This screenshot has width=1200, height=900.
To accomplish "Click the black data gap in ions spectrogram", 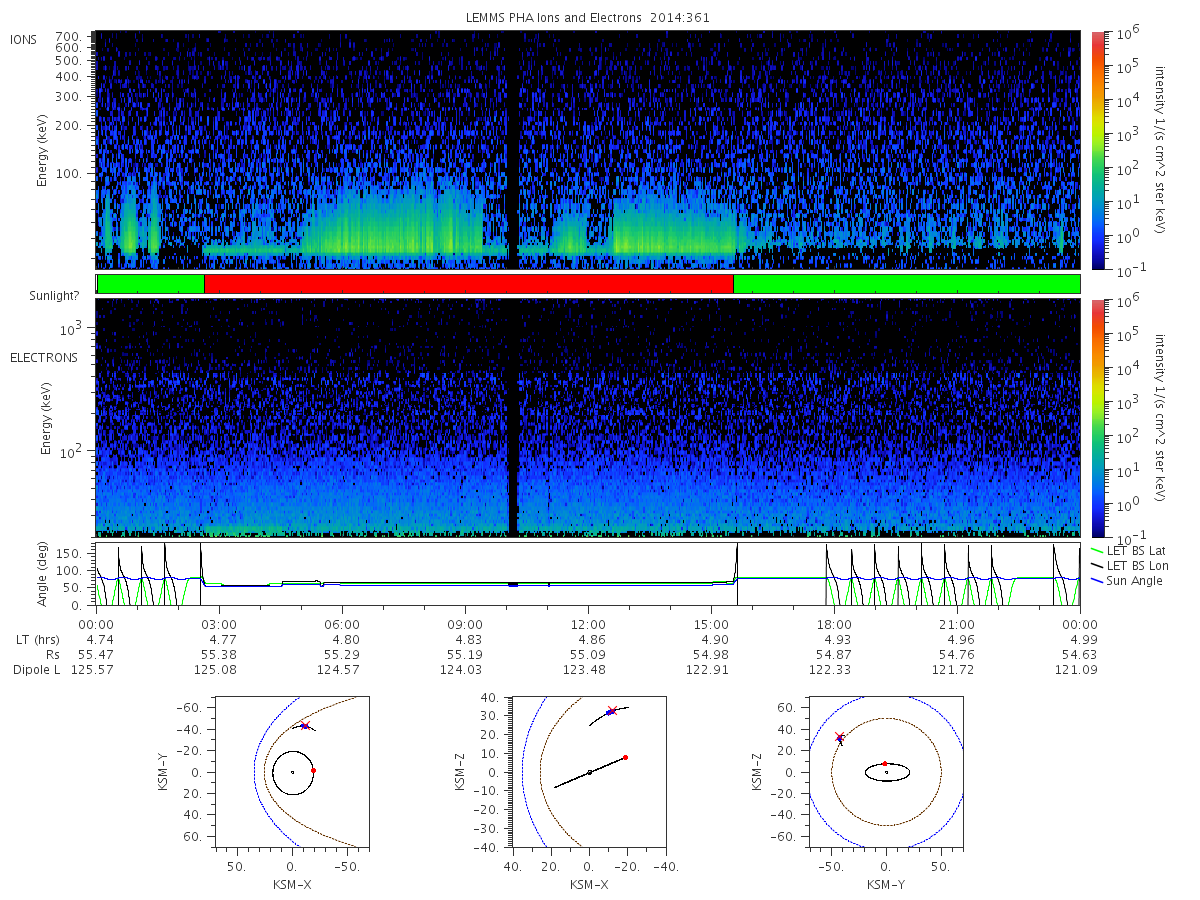I will coord(513,149).
